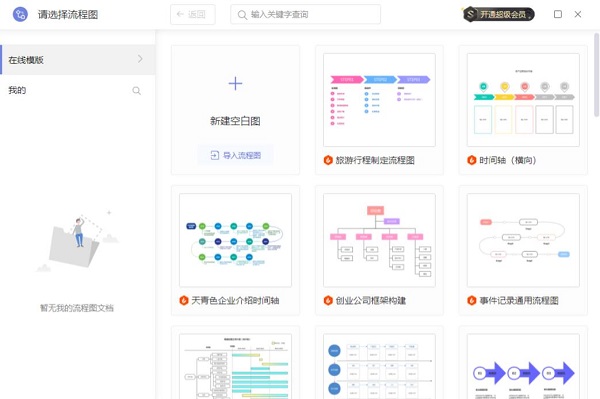Open the 我的 sidebar section
This screenshot has width=600, height=399.
[x=78, y=90]
